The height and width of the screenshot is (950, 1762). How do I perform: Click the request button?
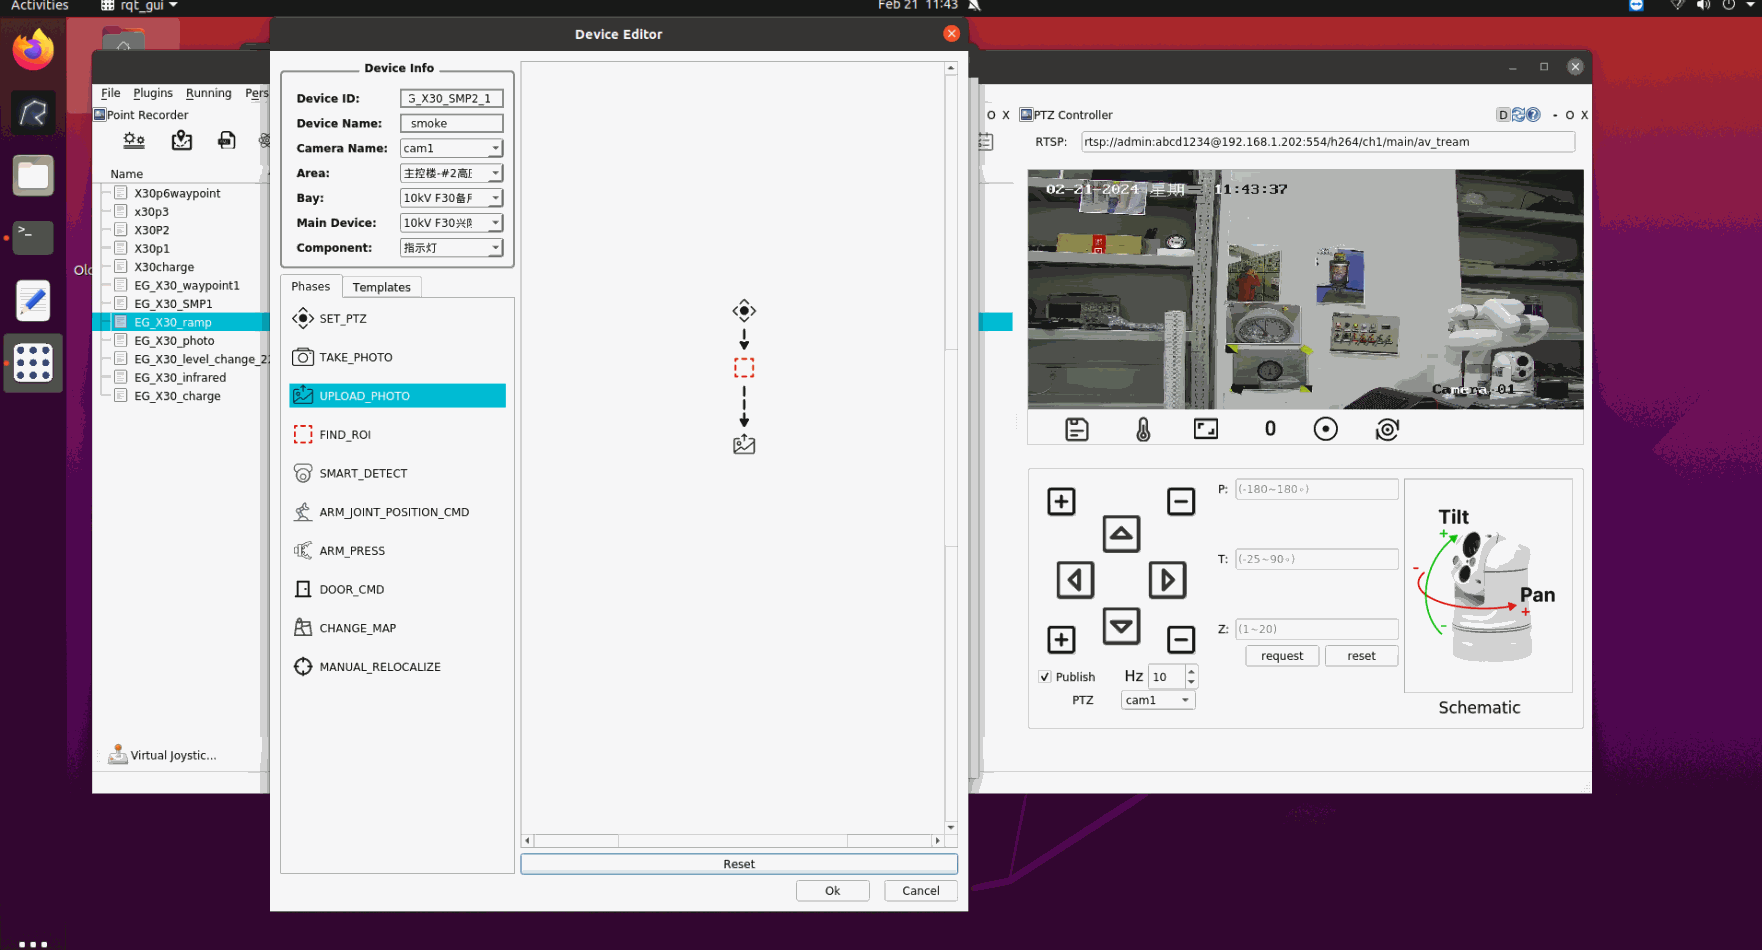pos(1281,656)
